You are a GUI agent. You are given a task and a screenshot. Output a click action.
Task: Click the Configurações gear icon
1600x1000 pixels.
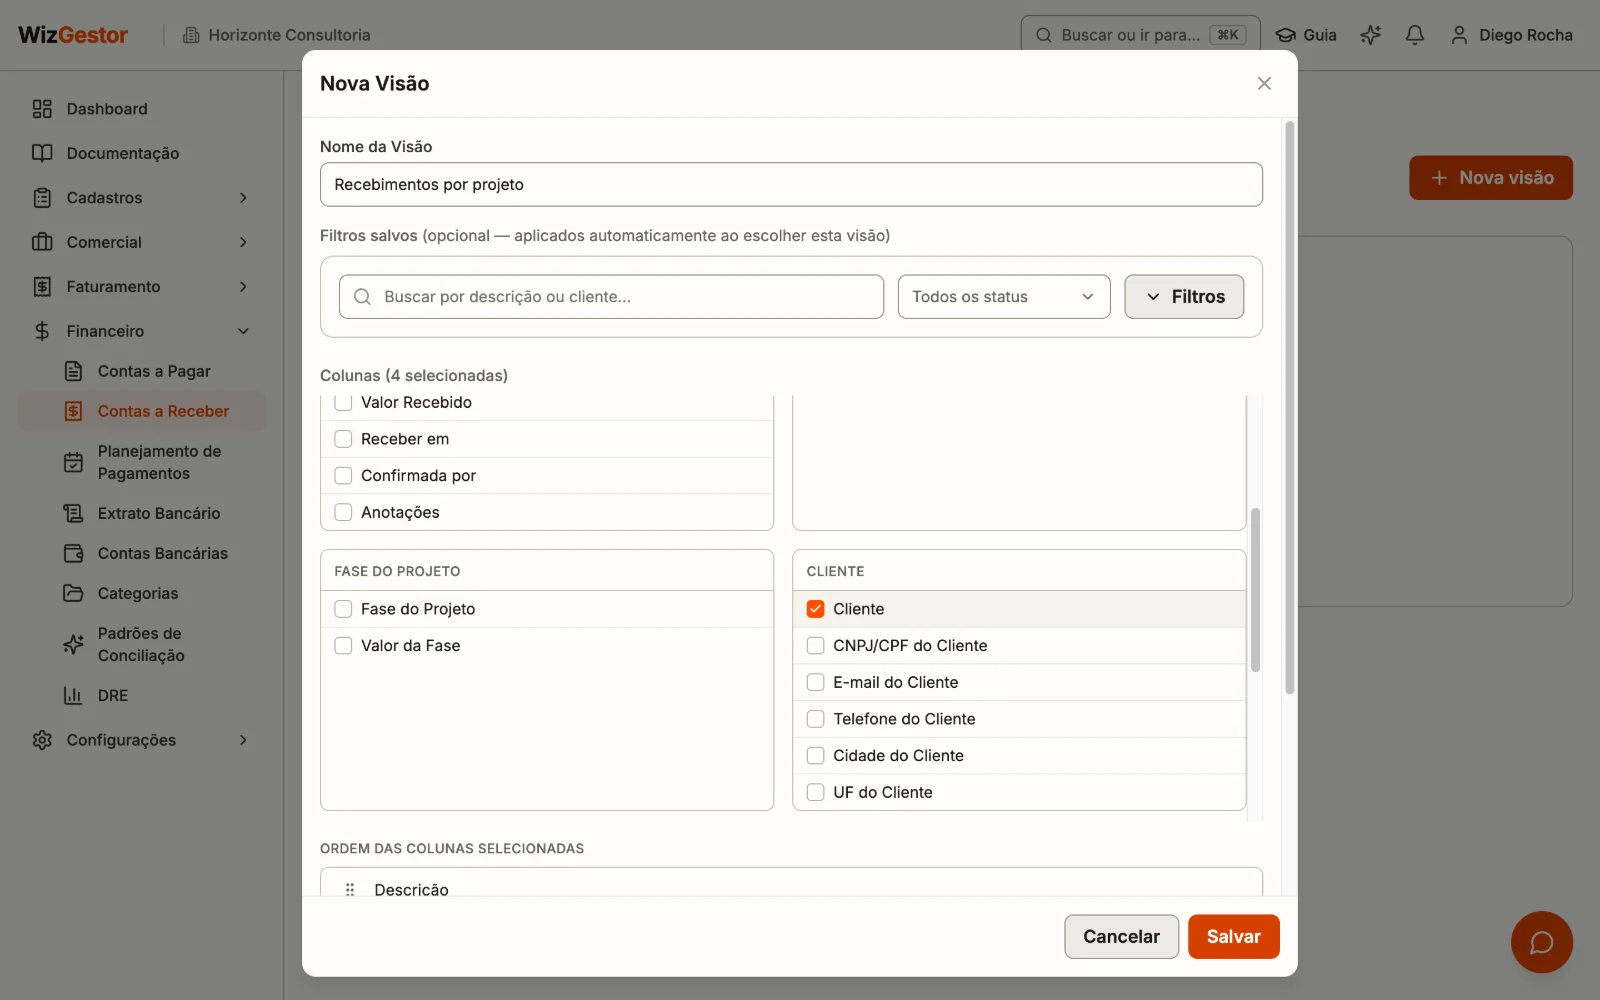click(42, 740)
